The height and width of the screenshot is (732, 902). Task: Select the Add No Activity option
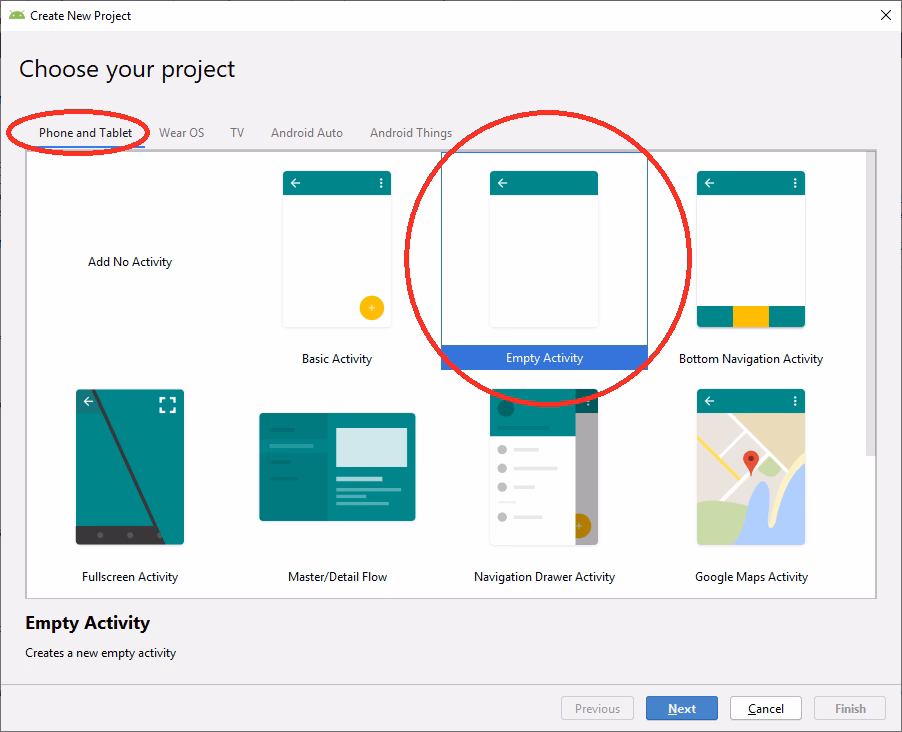pos(129,261)
